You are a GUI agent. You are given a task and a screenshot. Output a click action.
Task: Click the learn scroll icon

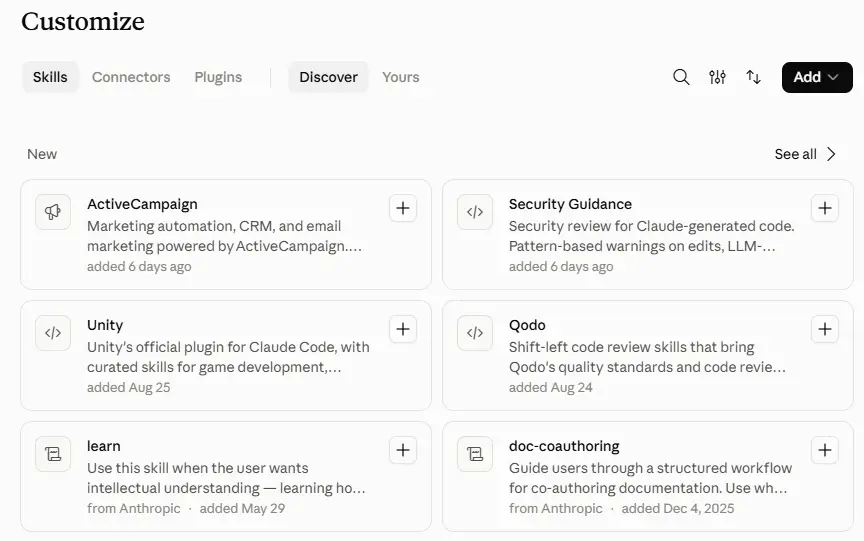pyautogui.click(x=53, y=454)
